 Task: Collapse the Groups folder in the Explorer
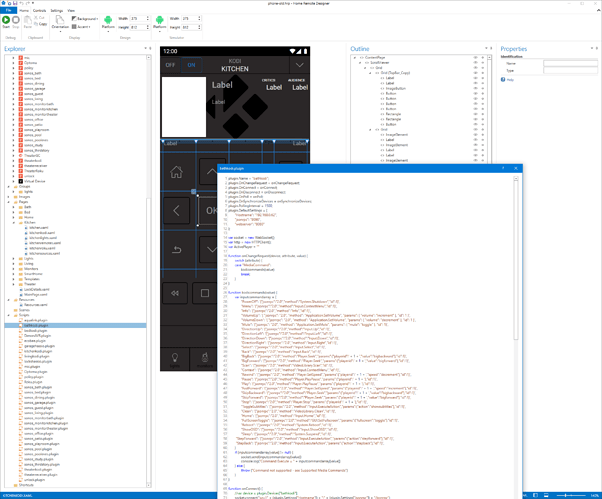(8, 186)
